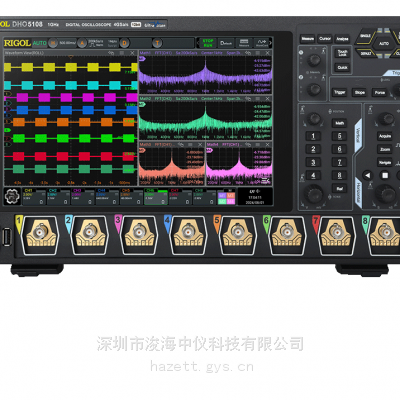Image resolution: width=400 pixels, height=400 pixels.
Task: Close the Waveform View window
Action: pyautogui.click(x=132, y=53)
